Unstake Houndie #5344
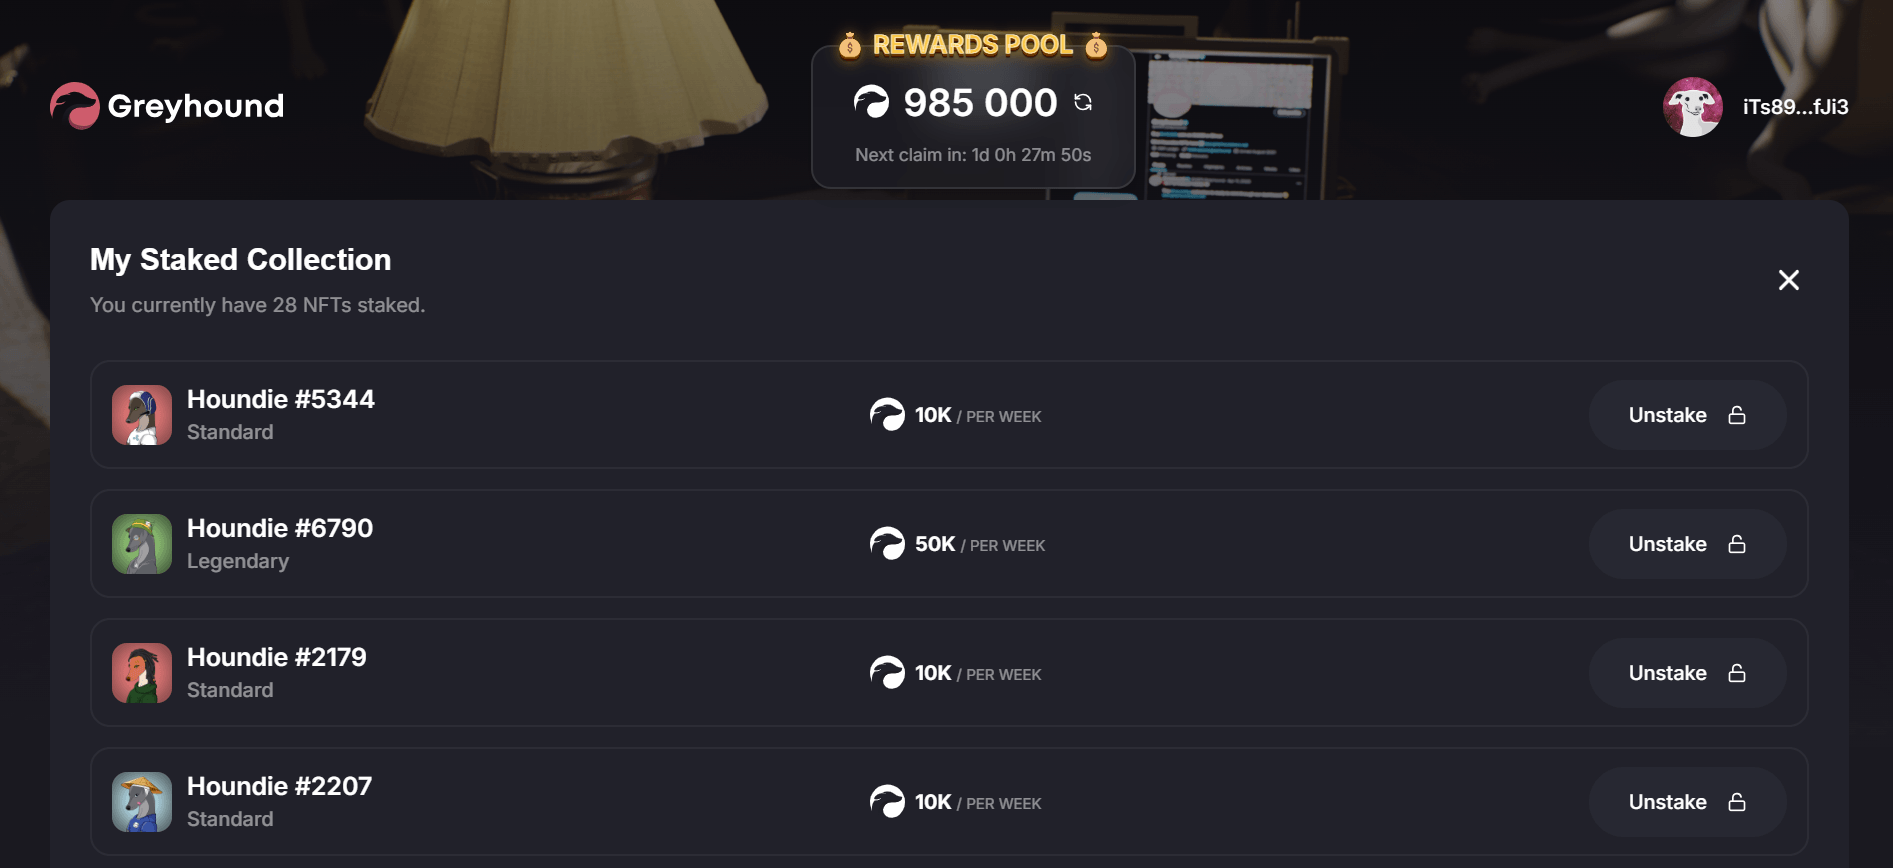Image resolution: width=1893 pixels, height=868 pixels. tap(1687, 415)
